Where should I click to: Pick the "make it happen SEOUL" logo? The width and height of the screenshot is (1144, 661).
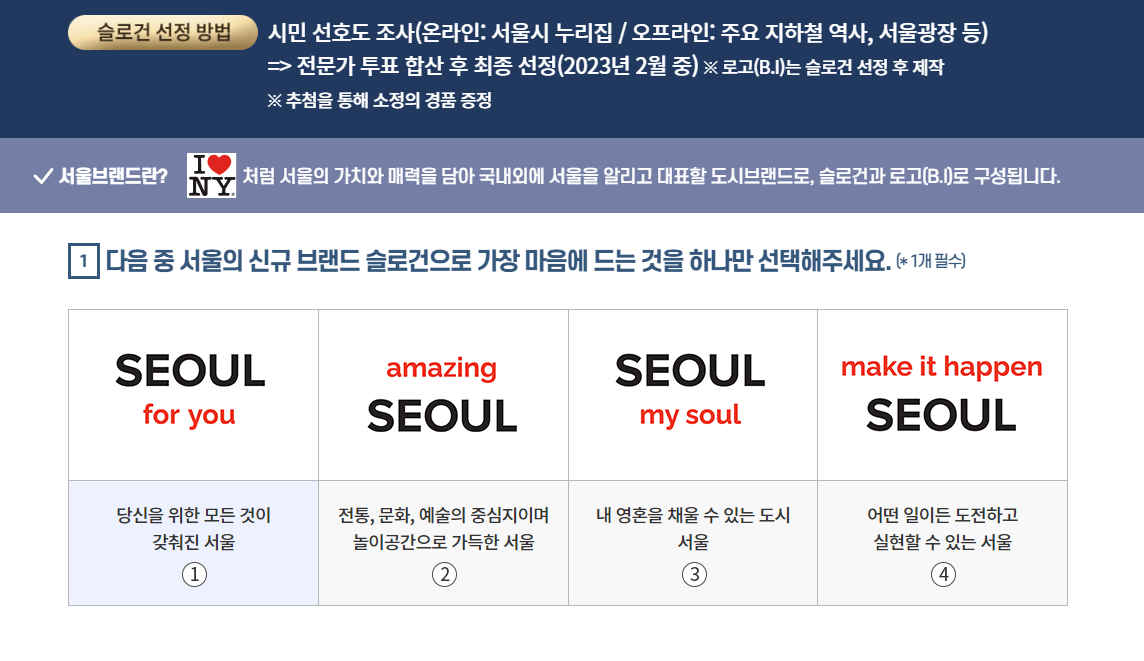[x=942, y=394]
